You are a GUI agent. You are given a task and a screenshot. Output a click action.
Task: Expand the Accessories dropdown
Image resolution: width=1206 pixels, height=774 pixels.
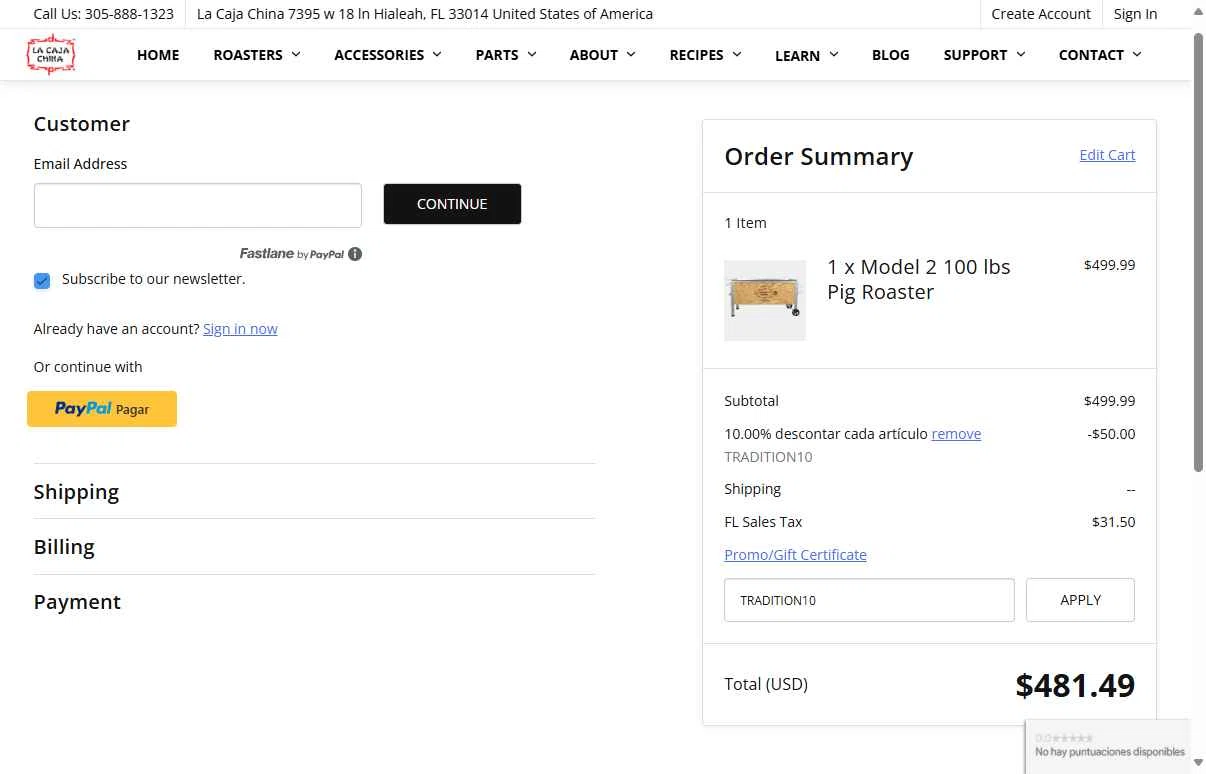click(388, 55)
